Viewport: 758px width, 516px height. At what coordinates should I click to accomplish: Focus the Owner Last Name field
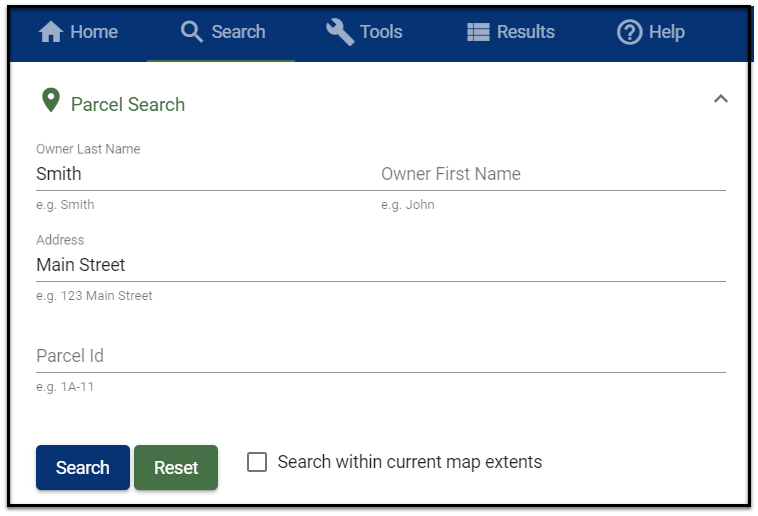coord(200,174)
